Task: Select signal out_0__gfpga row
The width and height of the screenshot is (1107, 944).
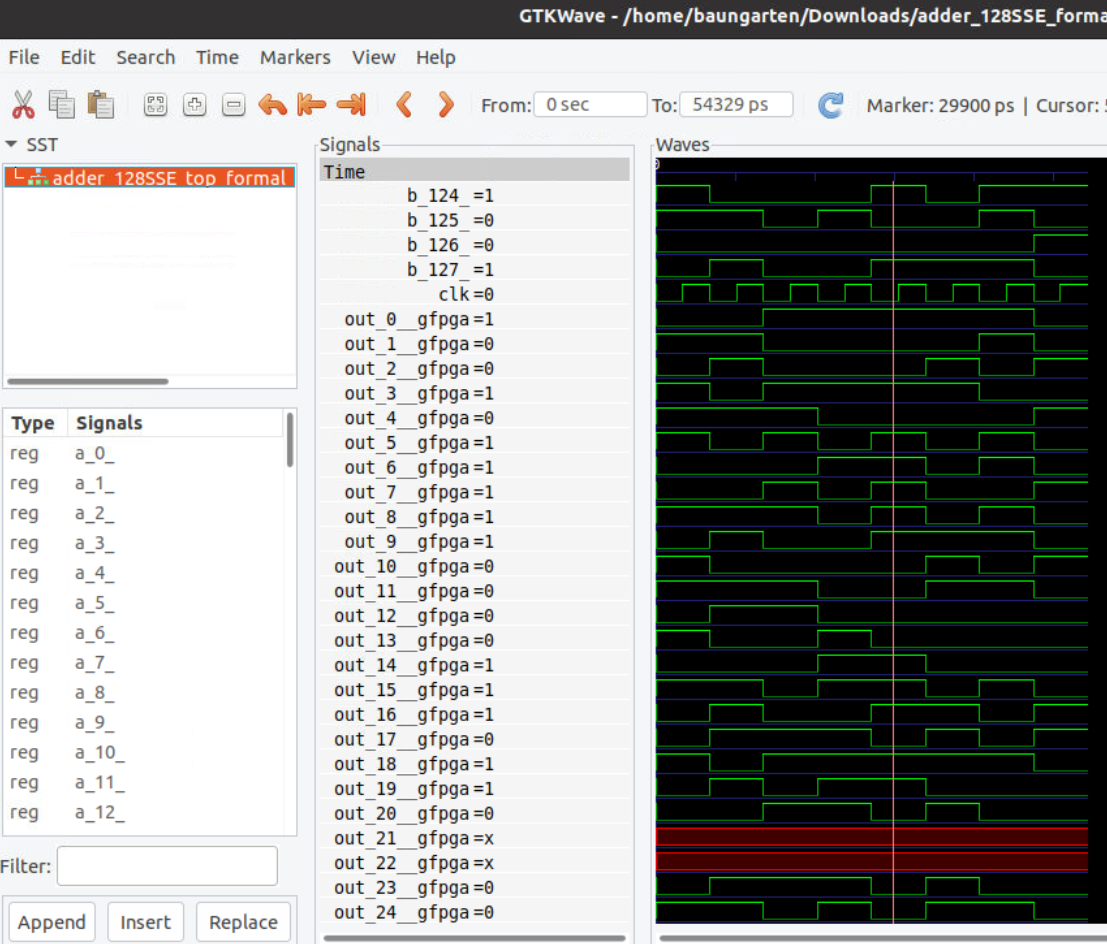Action: [474, 319]
